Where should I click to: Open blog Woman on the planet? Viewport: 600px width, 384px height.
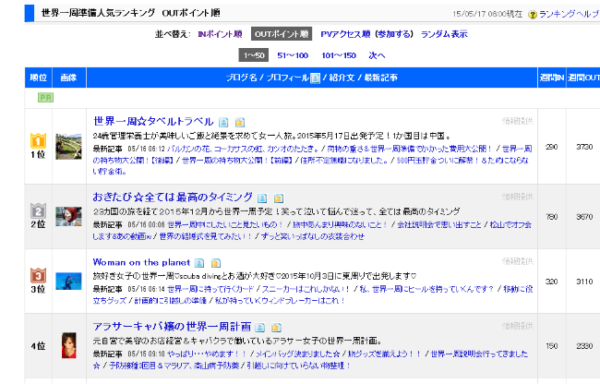point(141,262)
